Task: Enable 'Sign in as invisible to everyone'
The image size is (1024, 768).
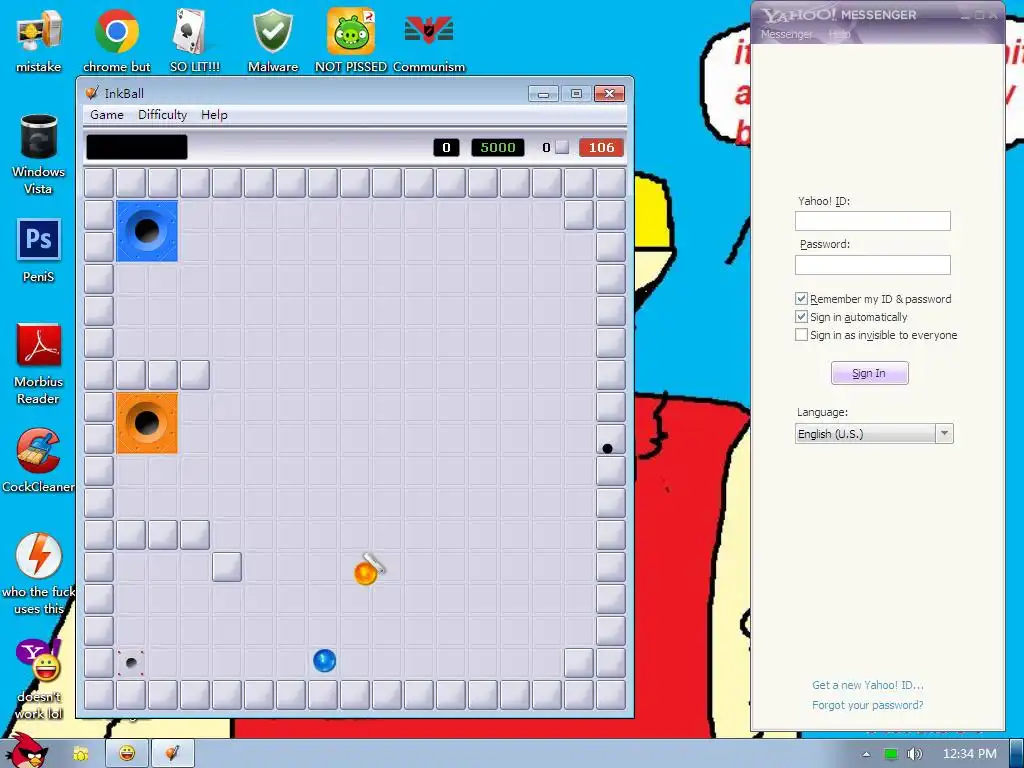Action: click(801, 335)
